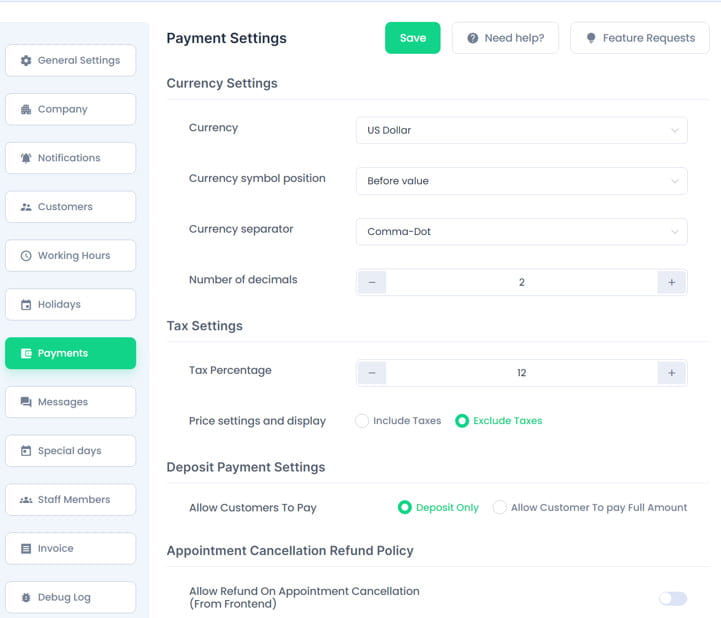Click the building icon beside Company
The height and width of the screenshot is (618, 721).
tap(26, 109)
